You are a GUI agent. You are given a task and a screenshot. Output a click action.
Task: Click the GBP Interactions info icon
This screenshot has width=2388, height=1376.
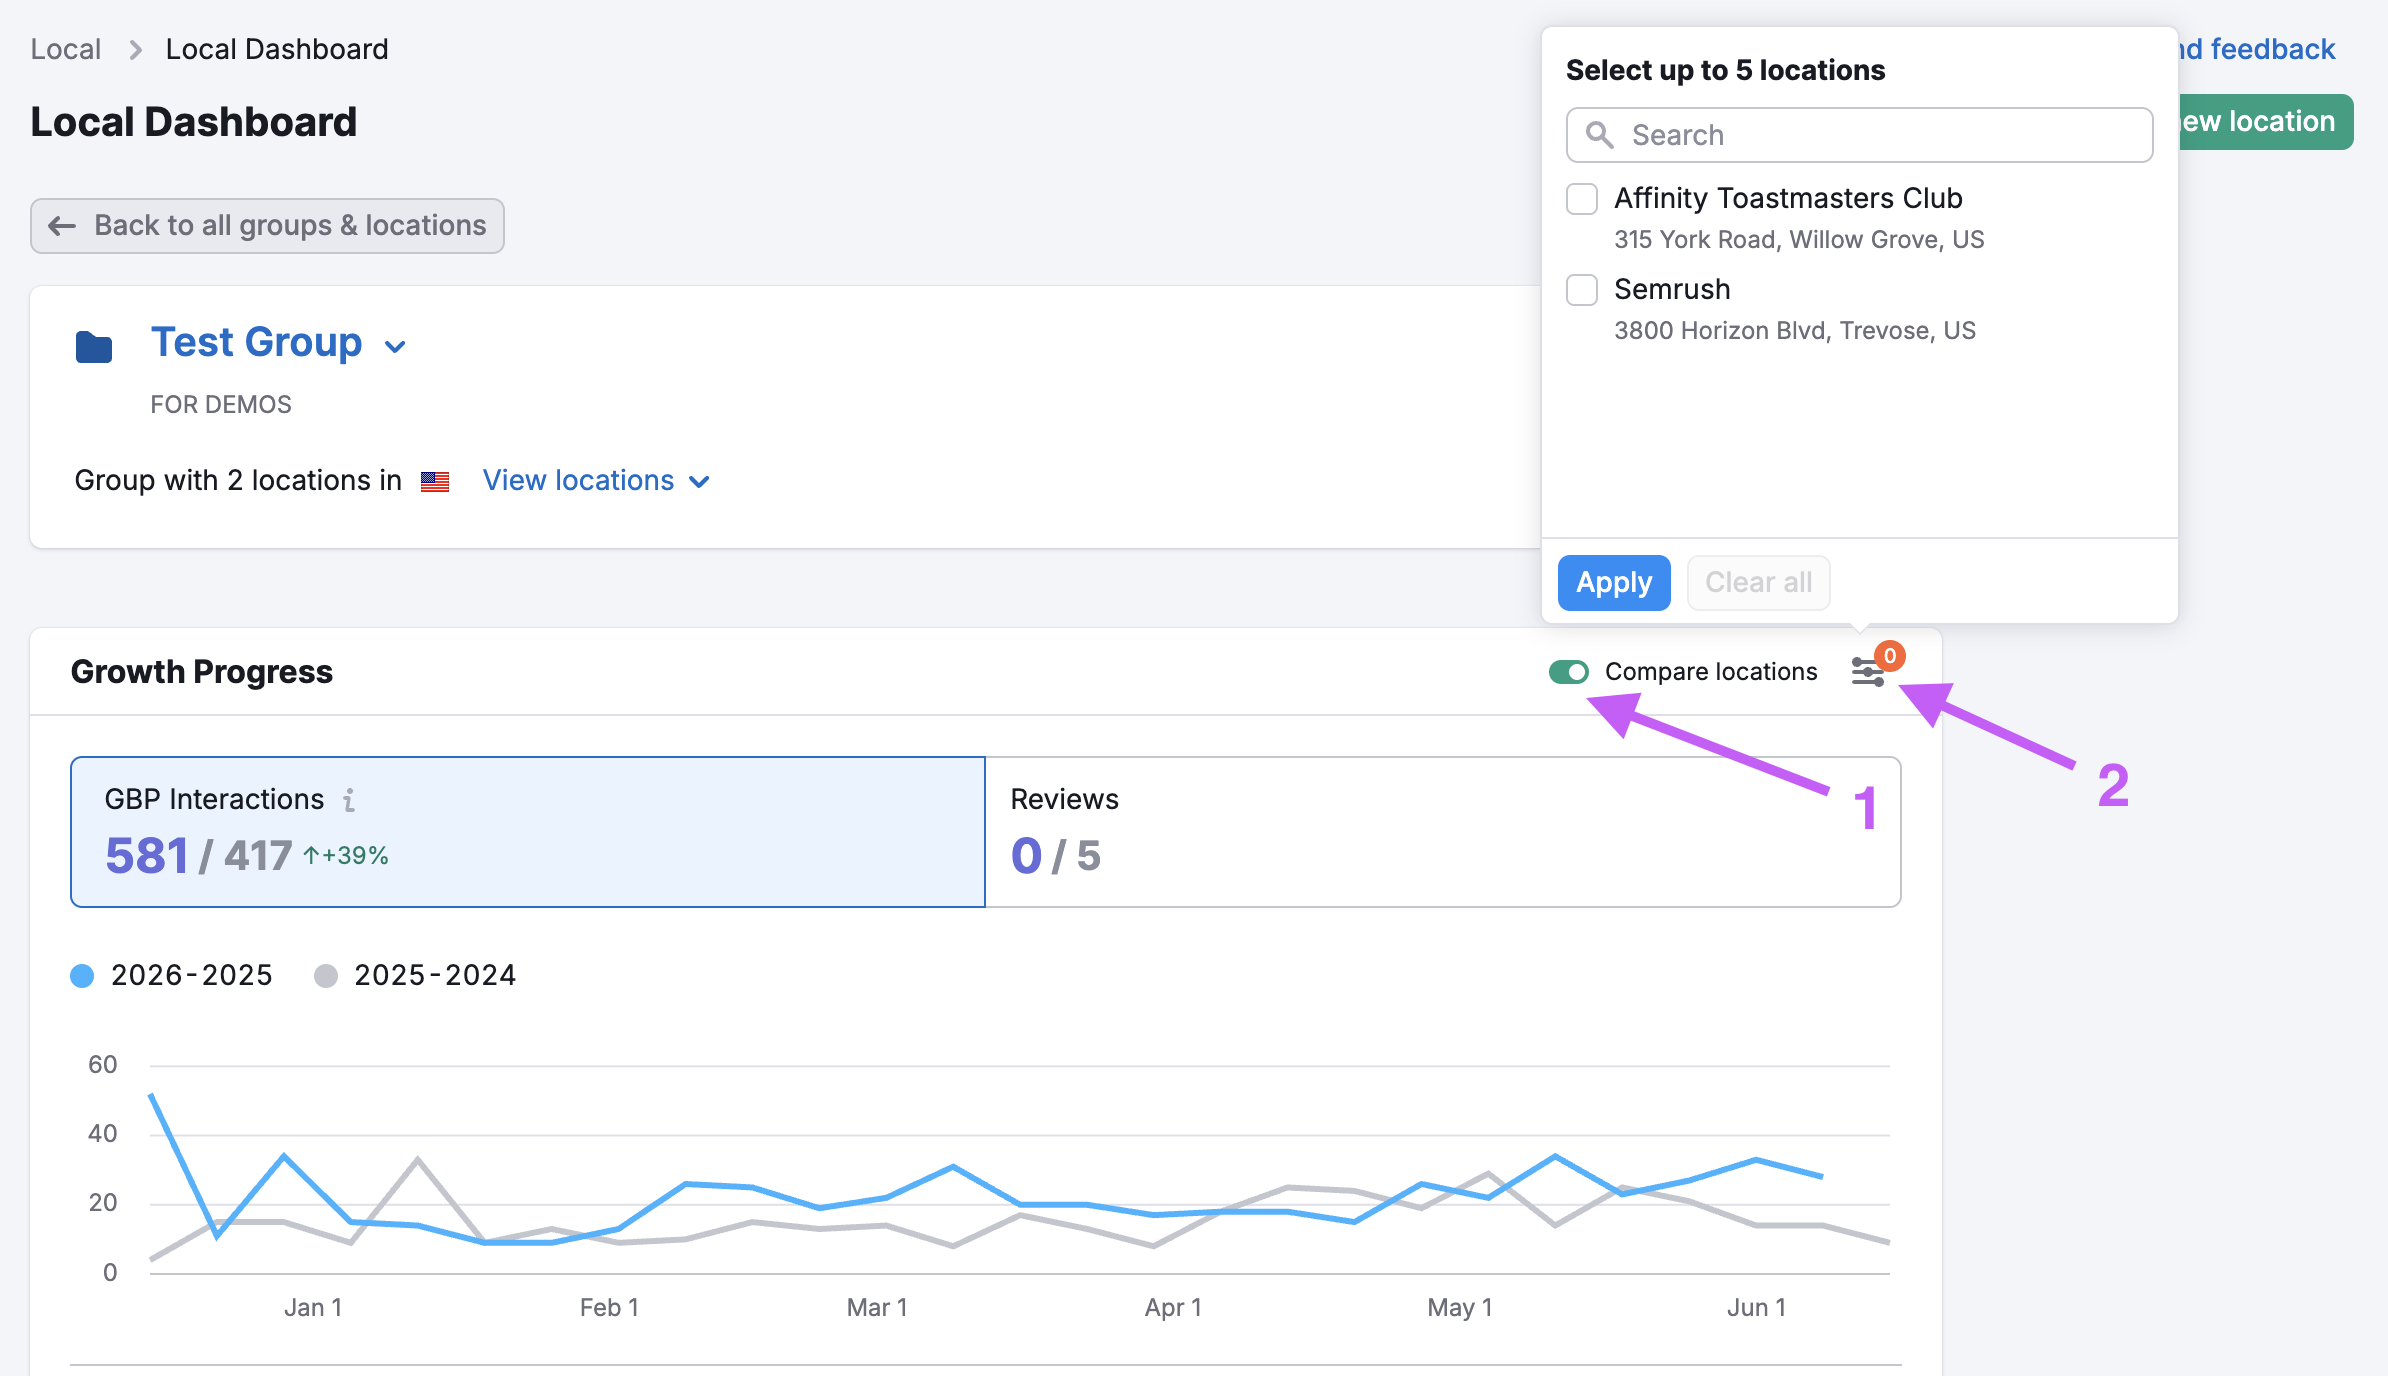click(x=349, y=800)
